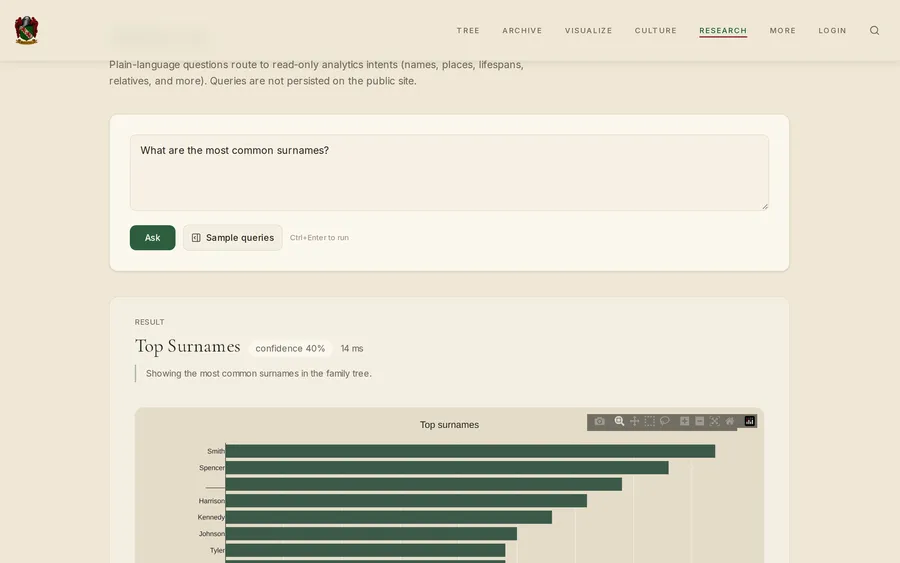Click the 'Harrison' axis label
This screenshot has height=563, width=900.
212,501
